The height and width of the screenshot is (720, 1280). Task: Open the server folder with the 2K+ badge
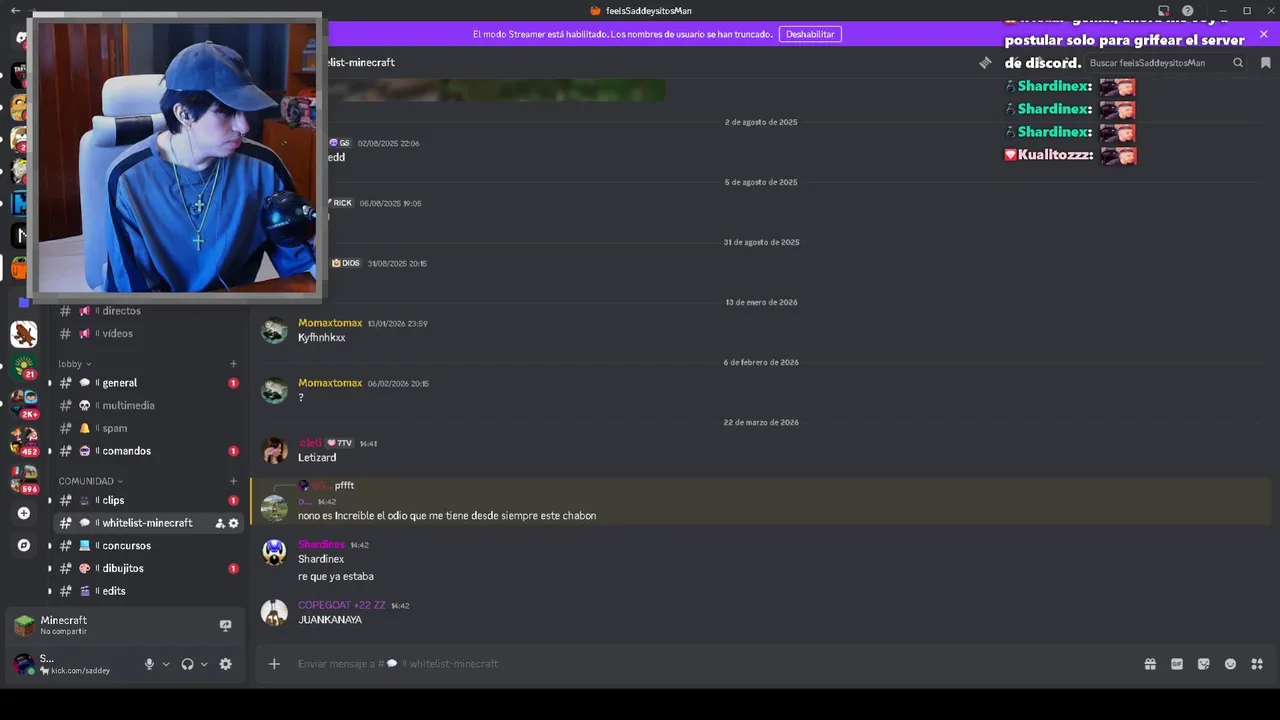(24, 403)
